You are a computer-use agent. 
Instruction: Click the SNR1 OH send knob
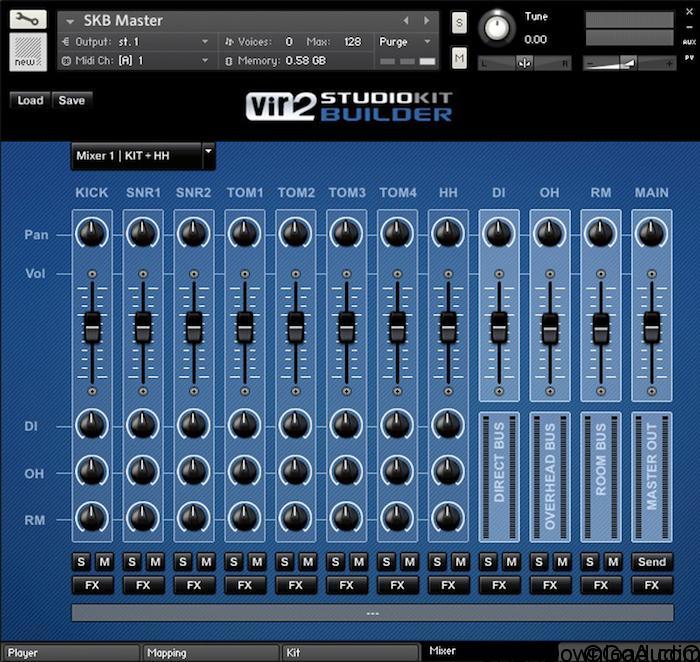click(143, 472)
